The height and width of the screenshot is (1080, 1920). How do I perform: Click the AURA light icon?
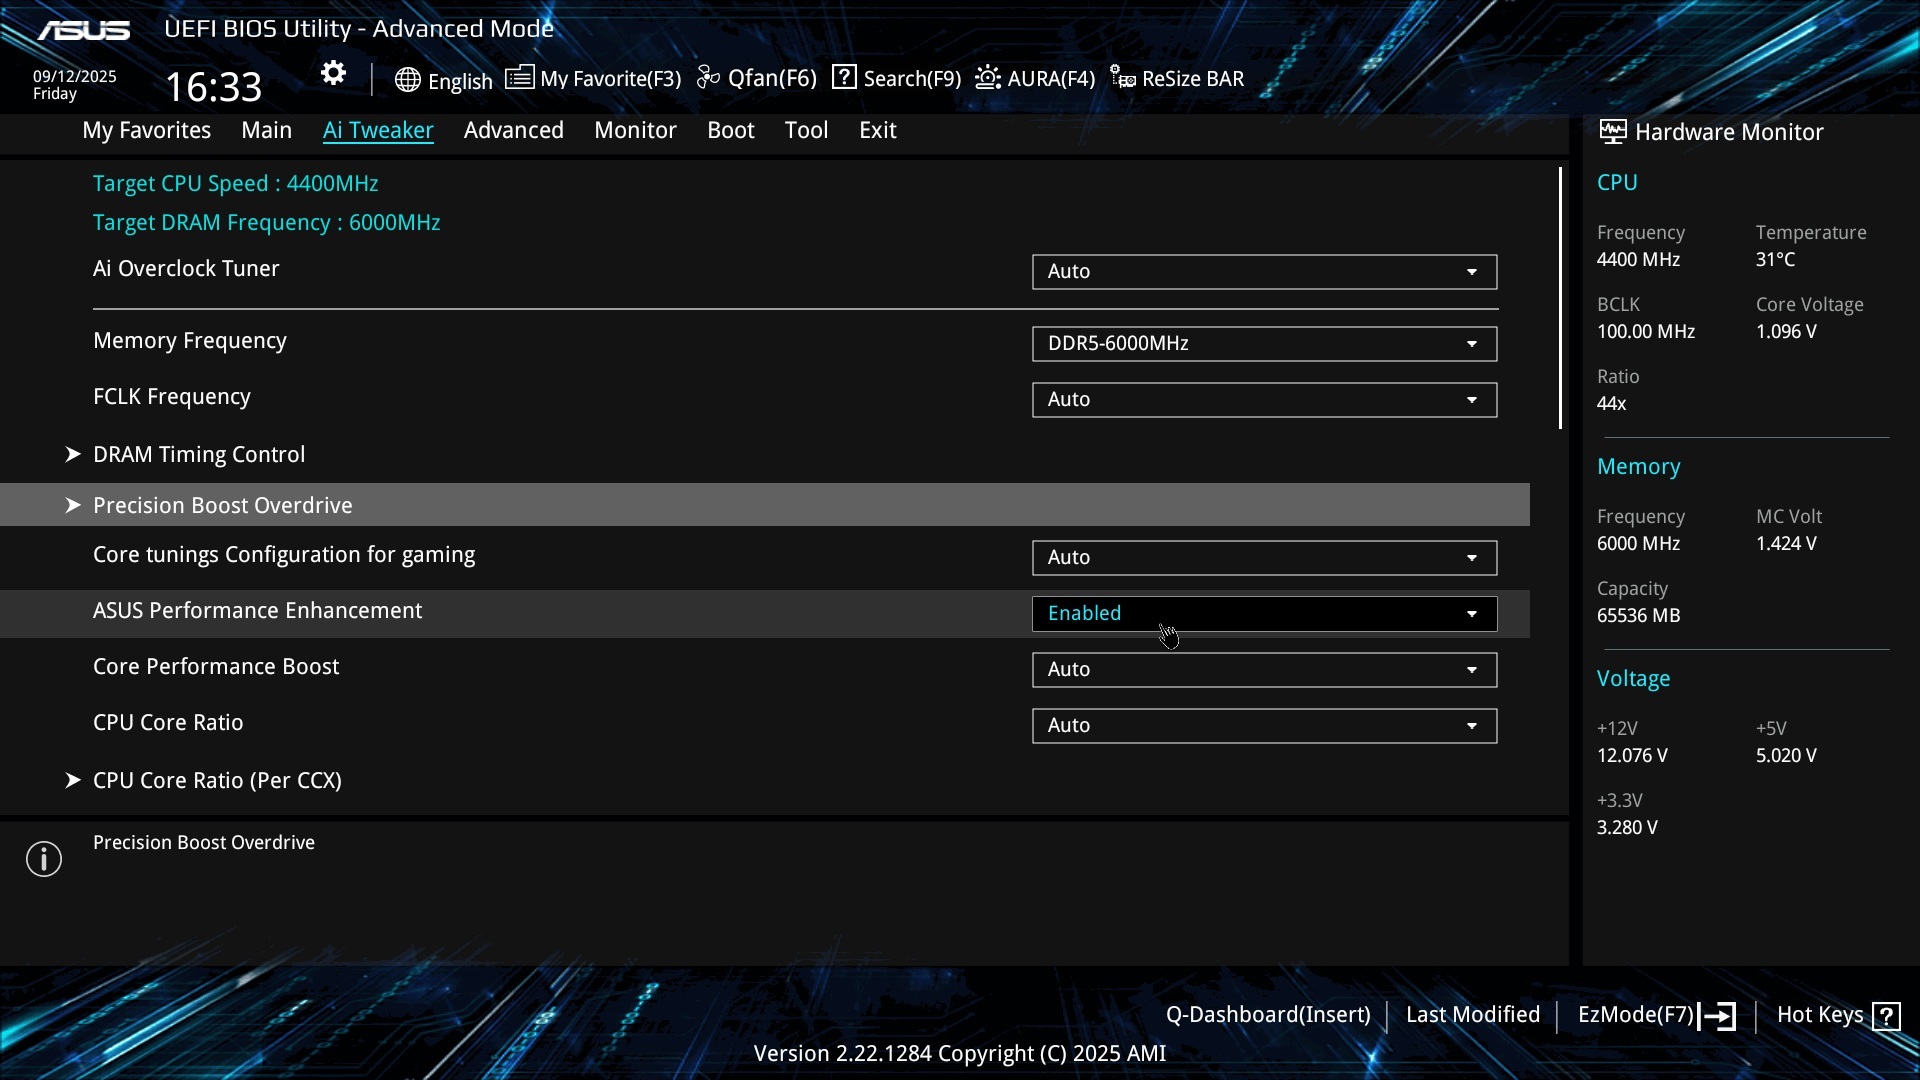coord(988,77)
